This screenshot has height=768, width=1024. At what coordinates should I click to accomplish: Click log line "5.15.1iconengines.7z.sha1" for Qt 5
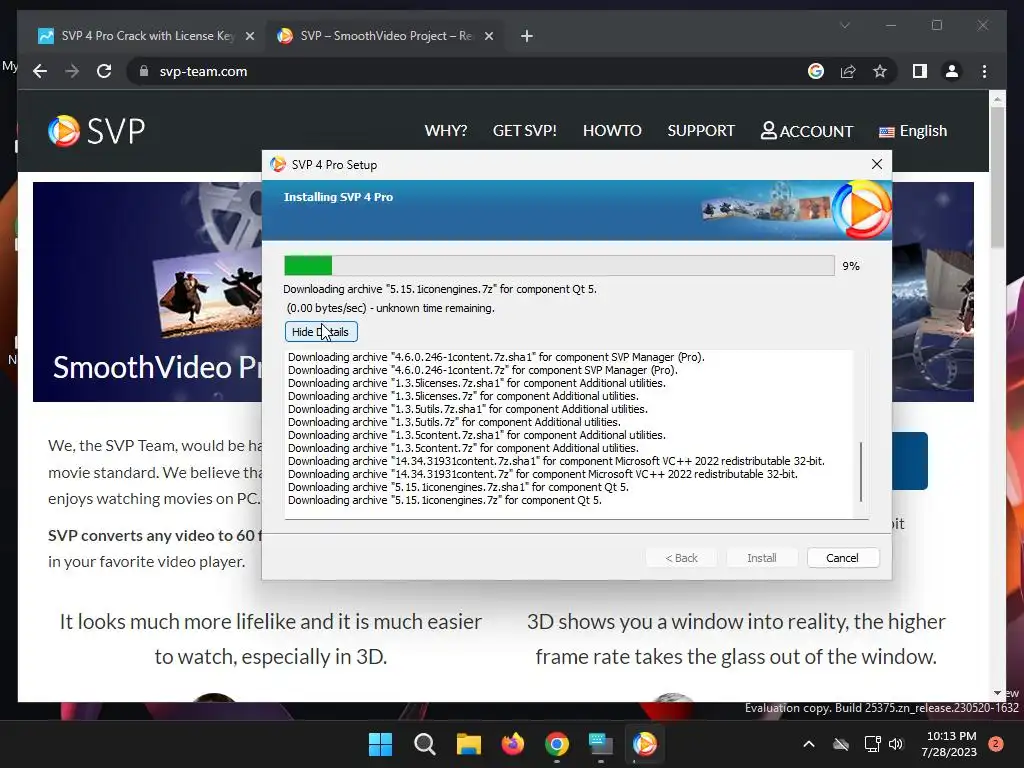click(x=458, y=487)
